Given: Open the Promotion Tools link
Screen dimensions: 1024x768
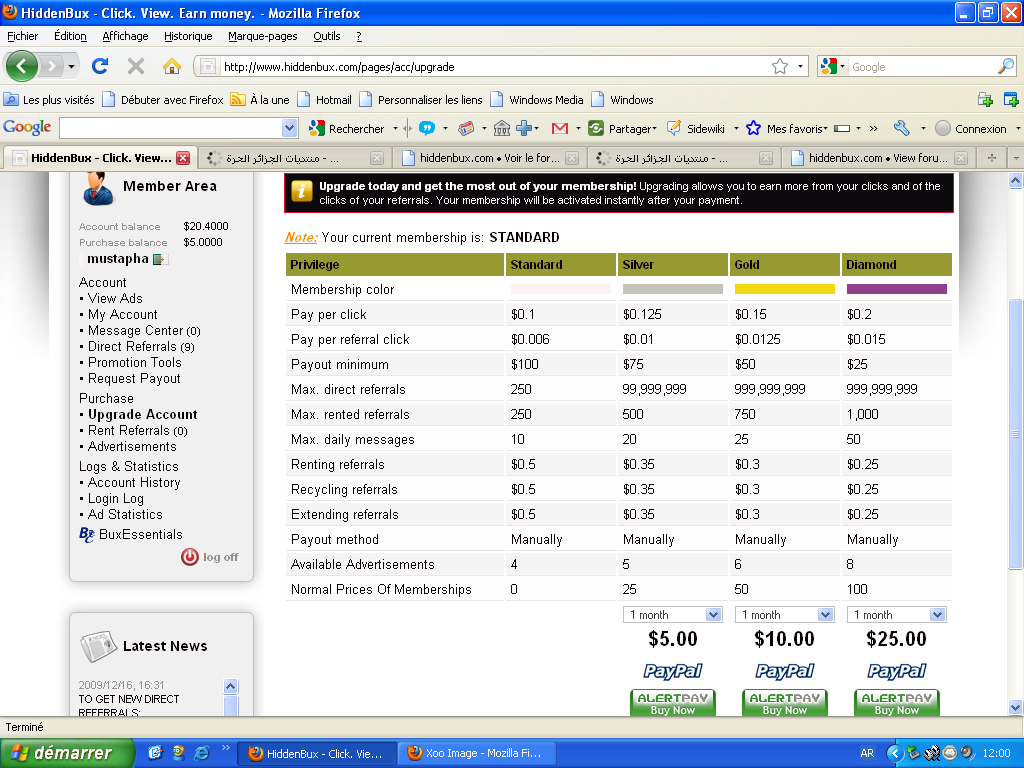Looking at the screenshot, I should coord(135,362).
